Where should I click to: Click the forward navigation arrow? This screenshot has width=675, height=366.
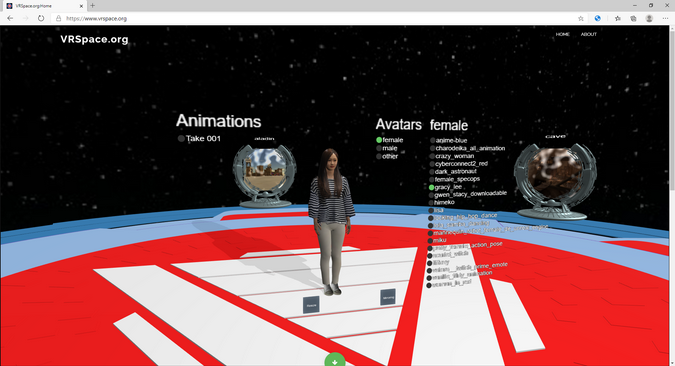click(25, 19)
